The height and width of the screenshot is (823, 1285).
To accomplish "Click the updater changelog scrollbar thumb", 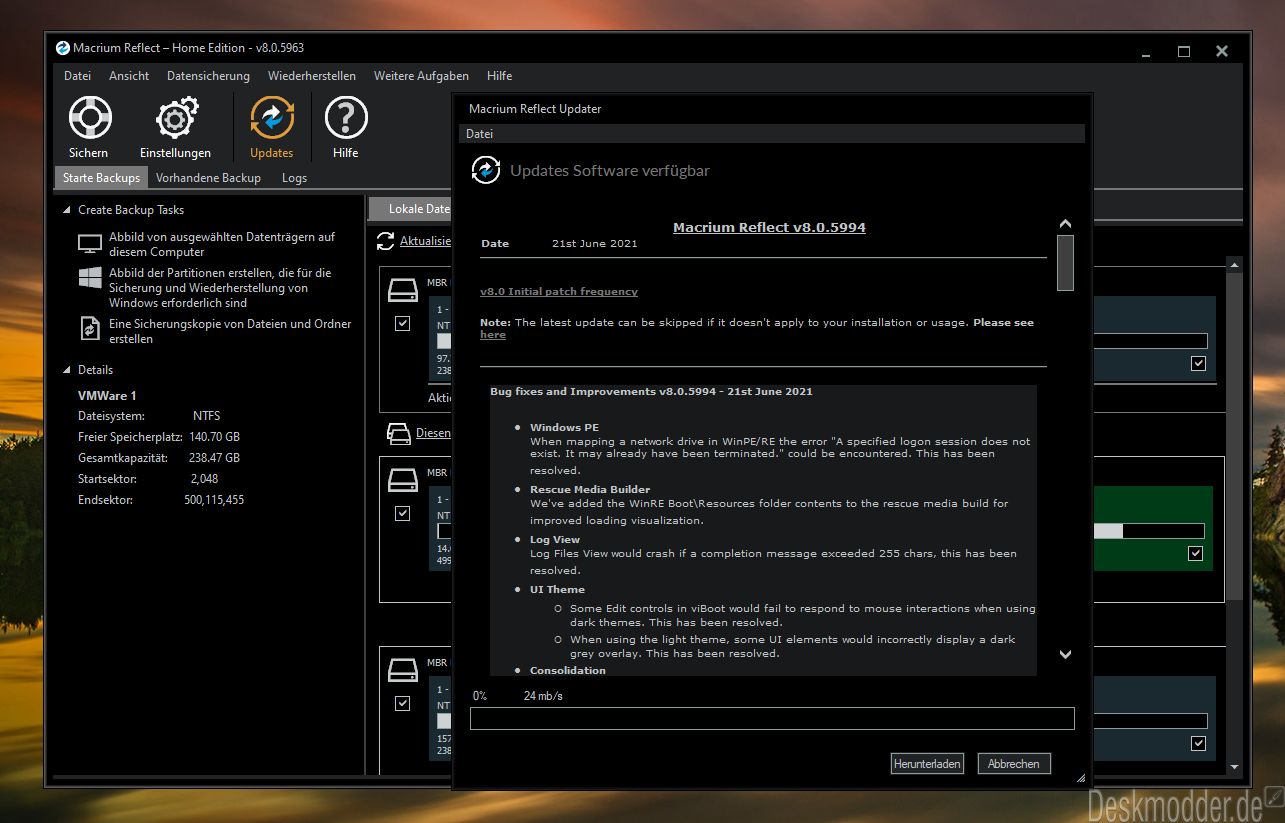I will [x=1065, y=262].
